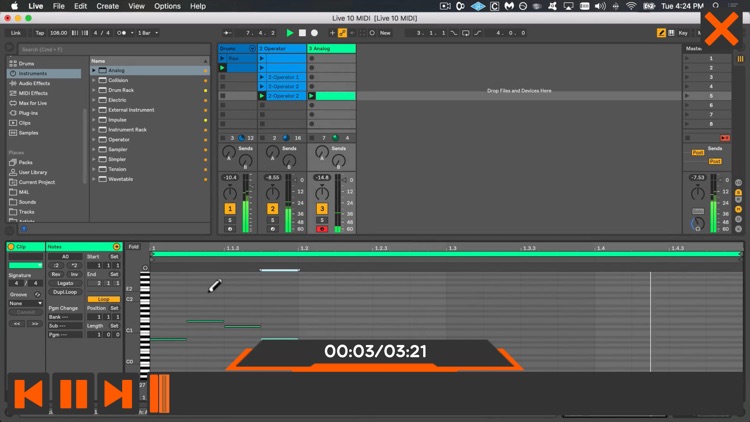Click the Arrangement Record button in transport

tap(314, 33)
